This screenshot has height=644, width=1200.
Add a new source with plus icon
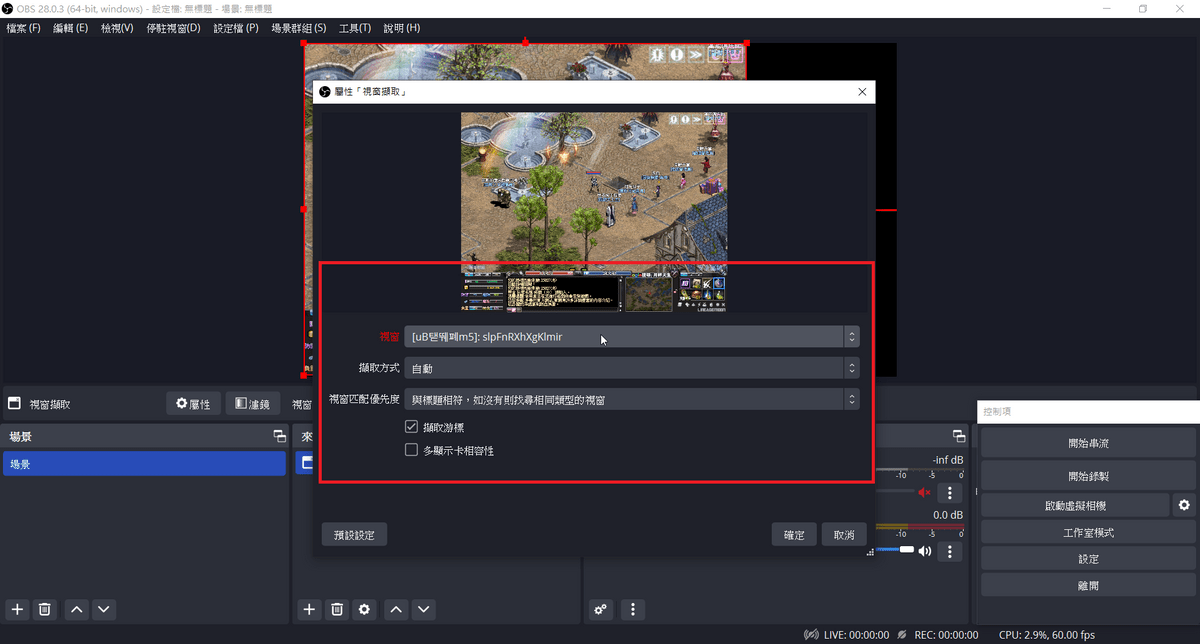(x=309, y=609)
